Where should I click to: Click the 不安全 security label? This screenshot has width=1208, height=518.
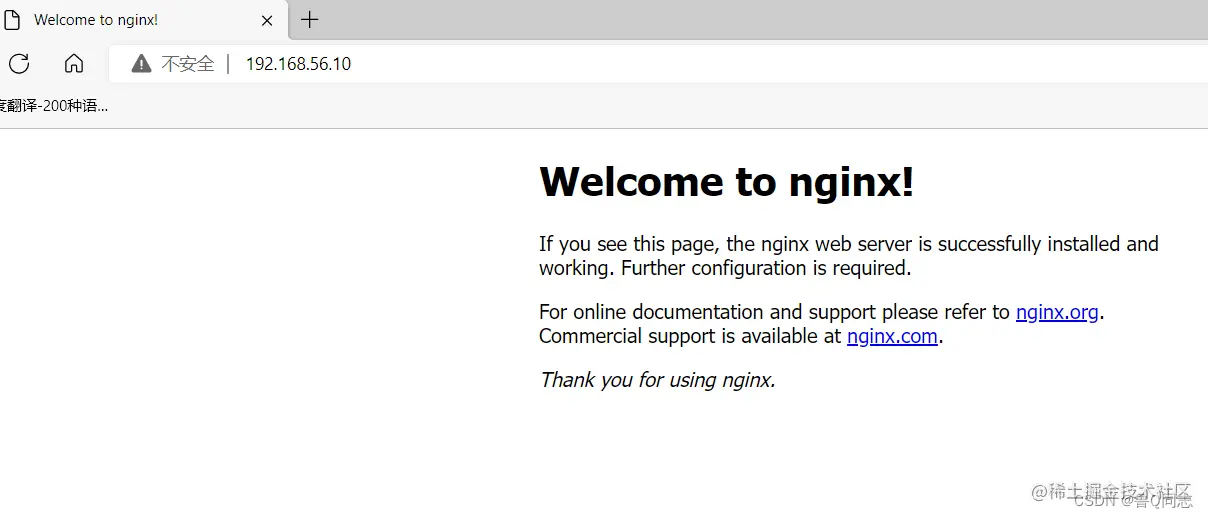[x=188, y=64]
